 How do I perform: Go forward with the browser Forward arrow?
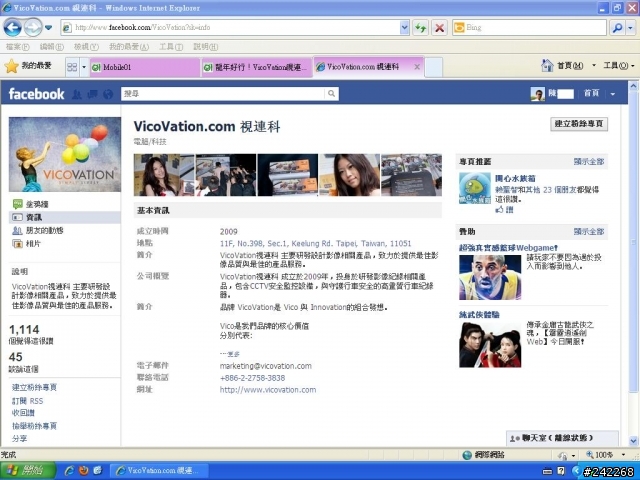coord(33,28)
